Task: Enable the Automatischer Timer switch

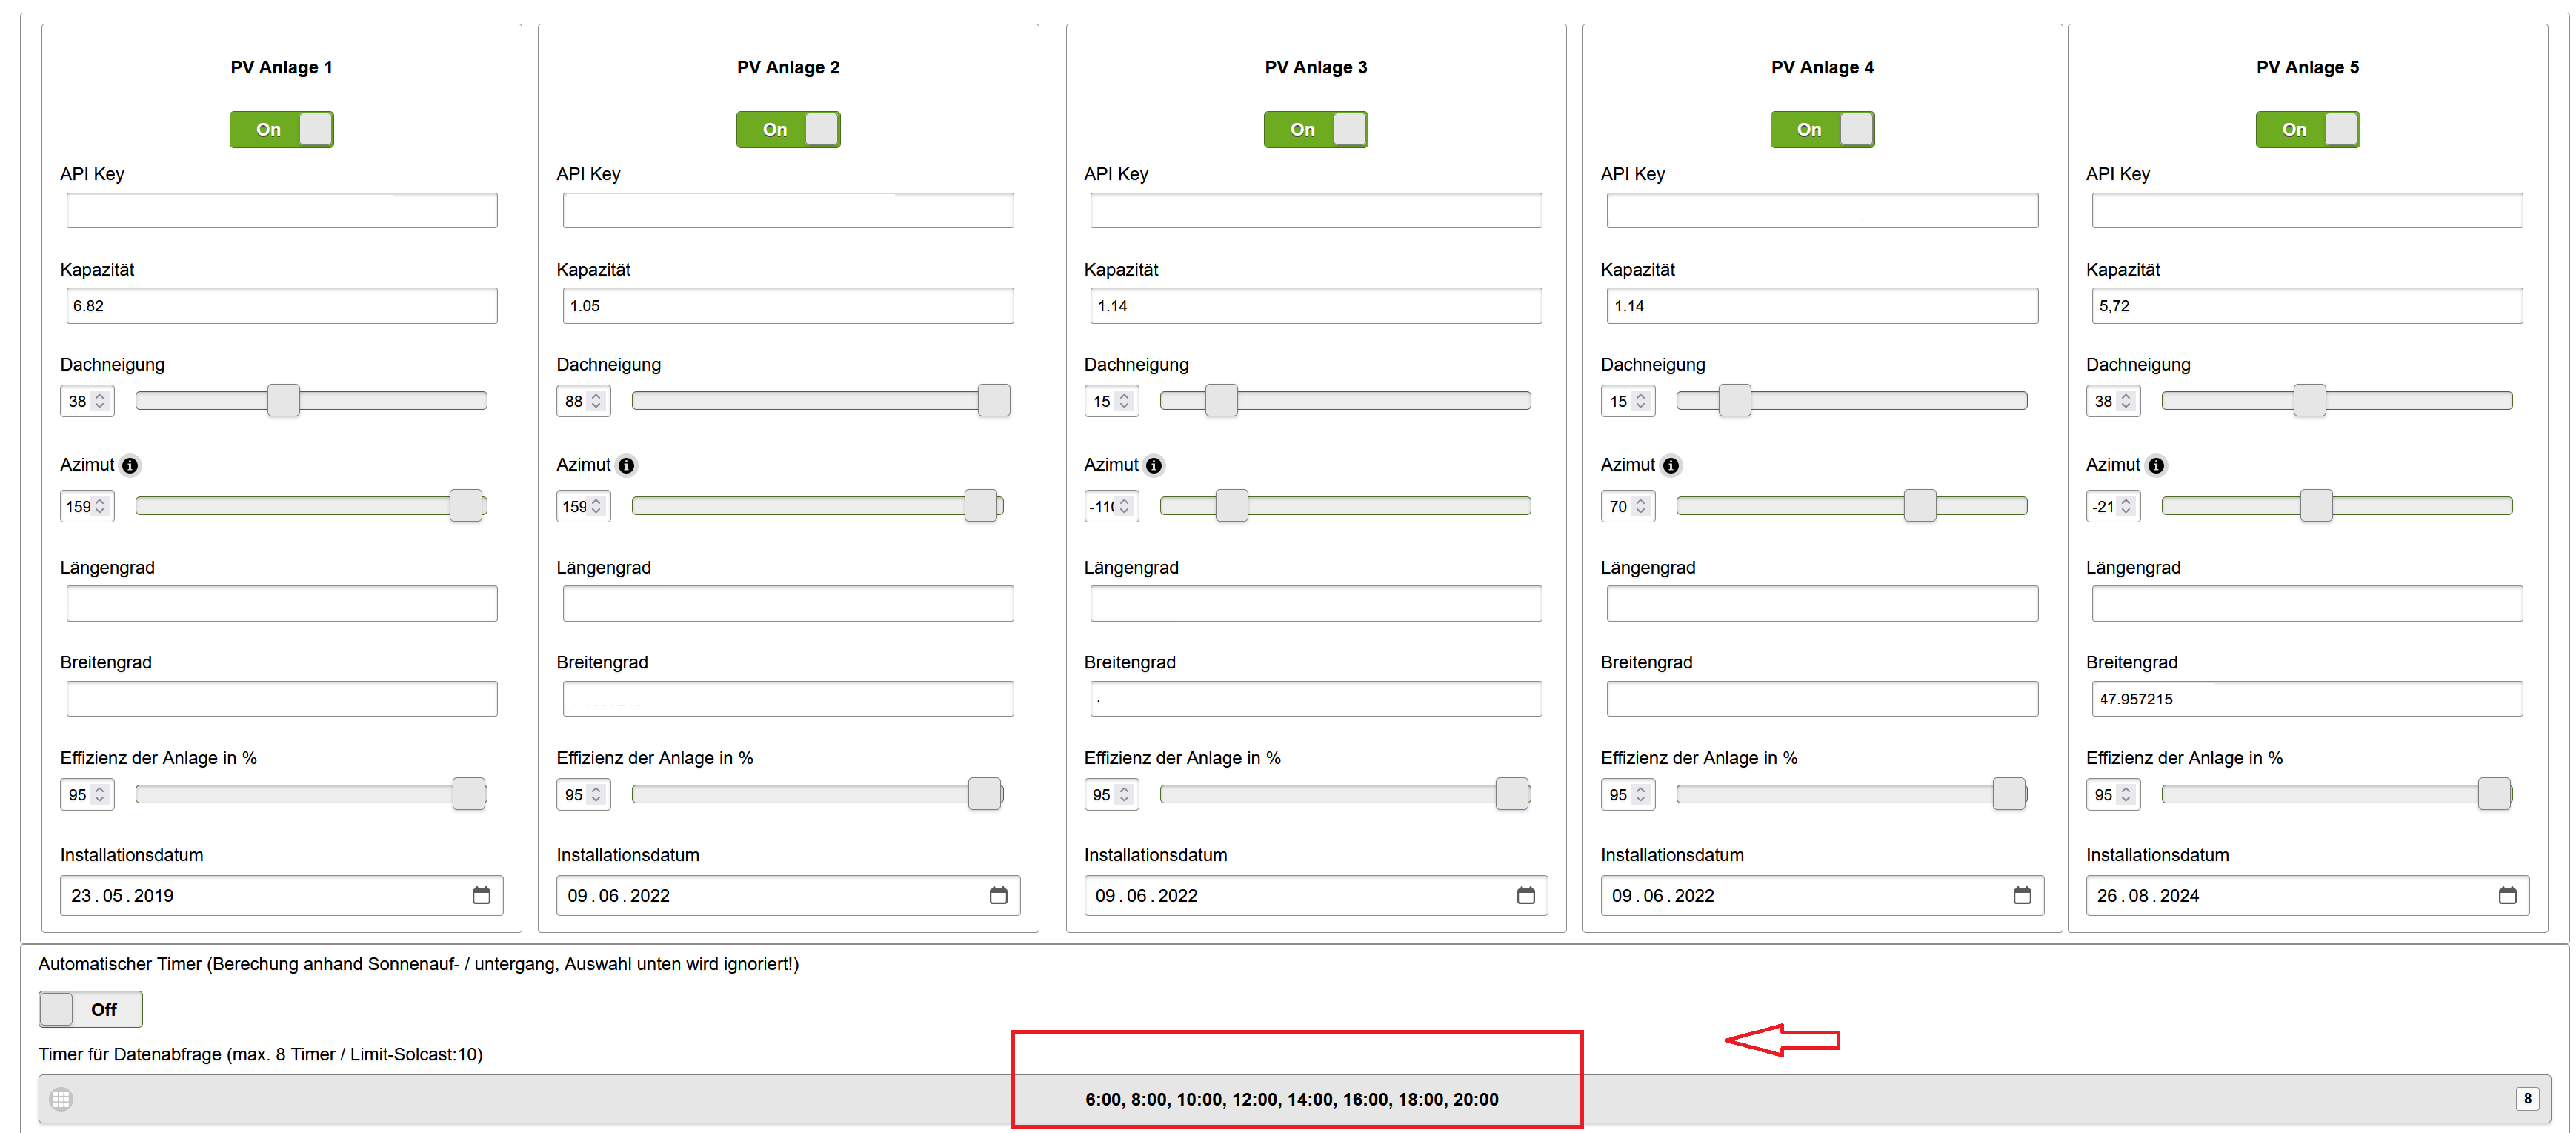Action: [x=90, y=1009]
